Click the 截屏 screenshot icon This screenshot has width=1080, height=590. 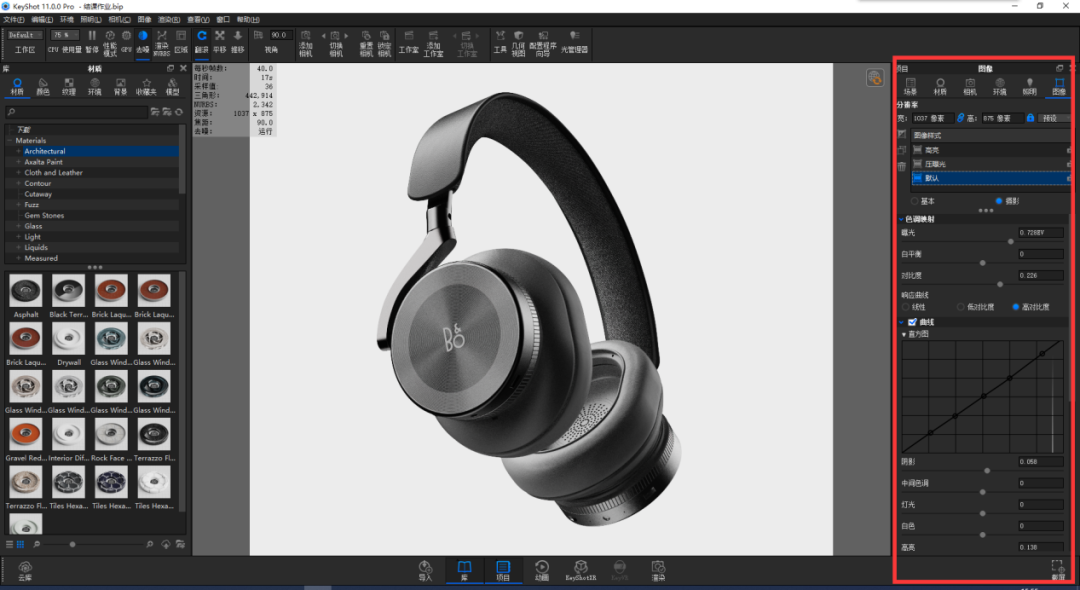click(x=1057, y=569)
